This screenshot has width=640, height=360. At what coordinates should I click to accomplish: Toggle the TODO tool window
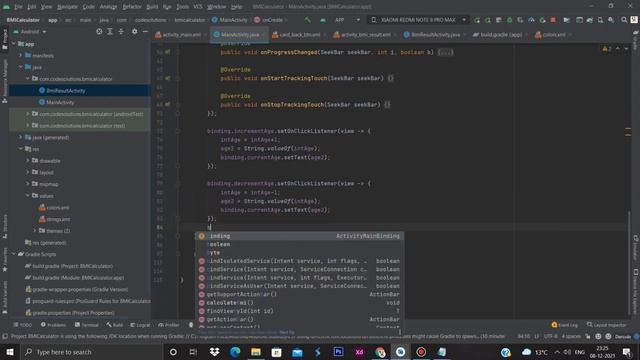click(x=22, y=325)
